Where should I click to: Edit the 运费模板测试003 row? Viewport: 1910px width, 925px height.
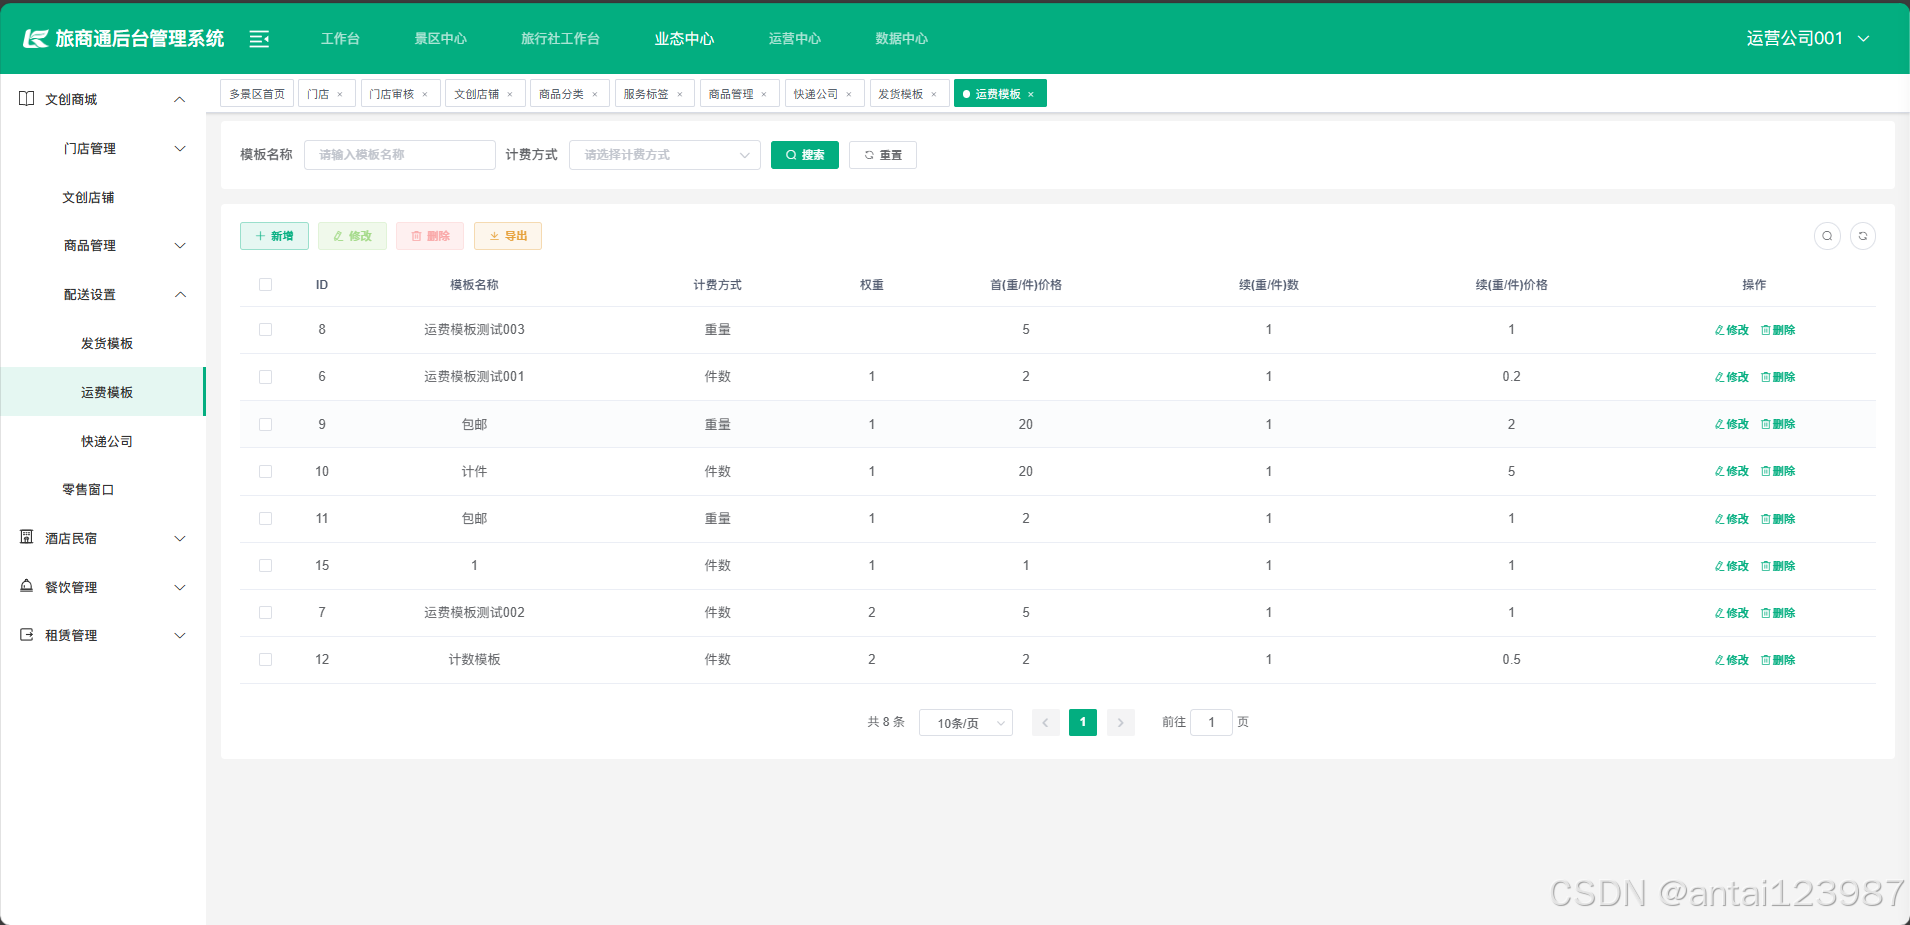click(1732, 330)
